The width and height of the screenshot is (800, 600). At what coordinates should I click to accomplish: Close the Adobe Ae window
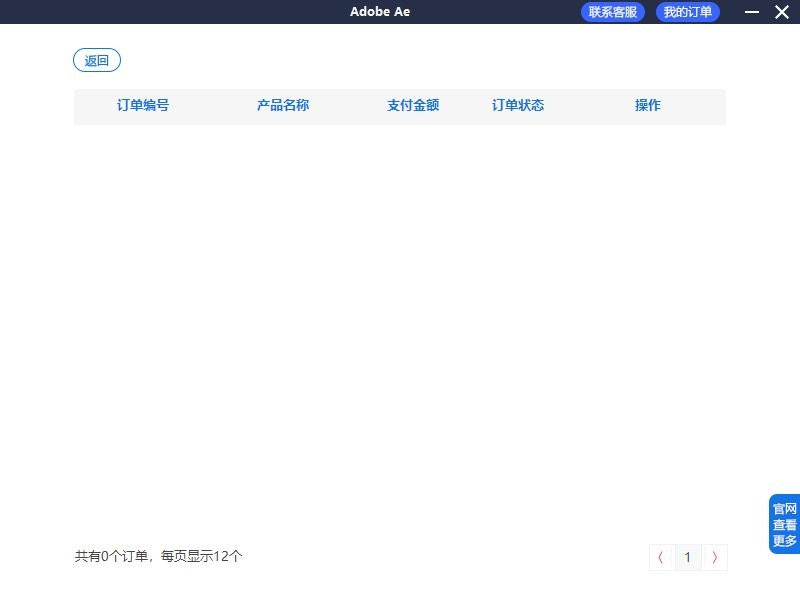tap(783, 12)
